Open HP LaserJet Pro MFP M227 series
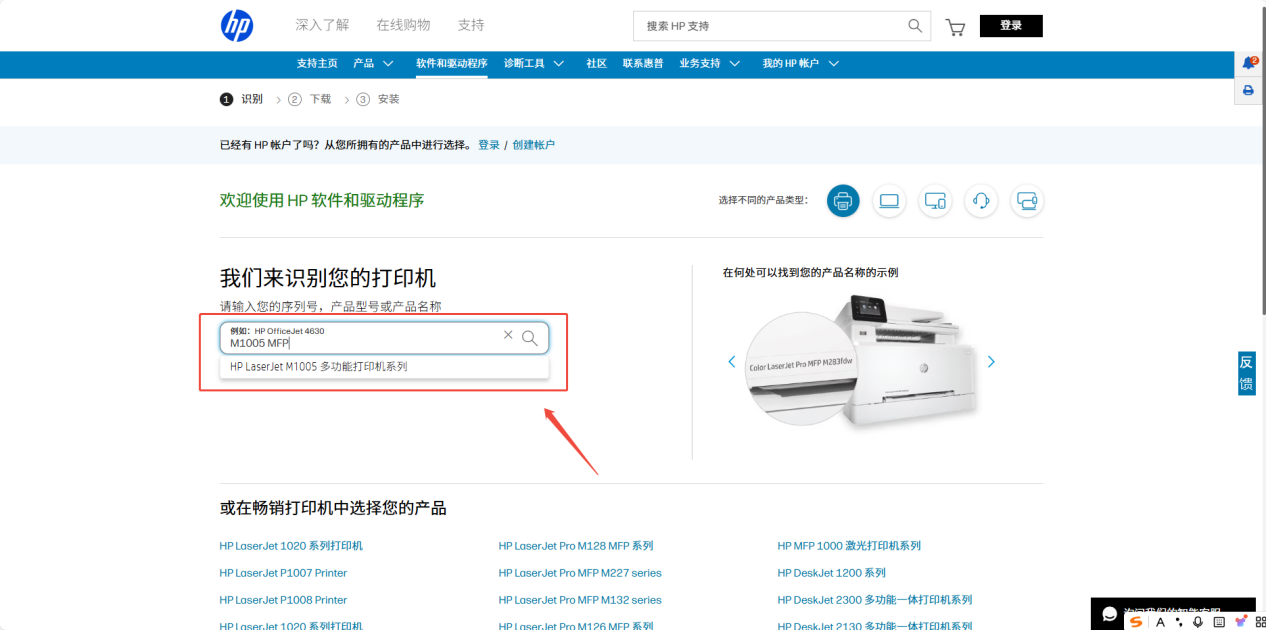The image size is (1266, 630). point(580,573)
